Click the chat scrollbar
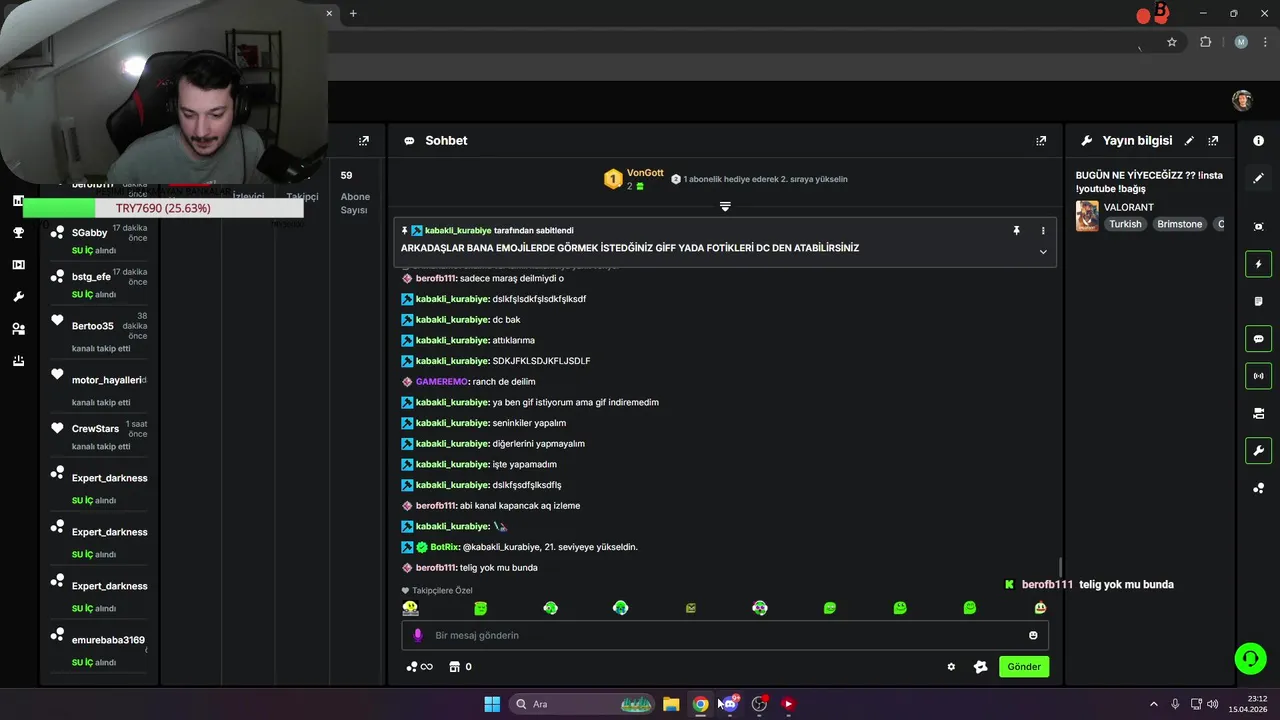Image resolution: width=1280 pixels, height=720 pixels. coord(1059,566)
